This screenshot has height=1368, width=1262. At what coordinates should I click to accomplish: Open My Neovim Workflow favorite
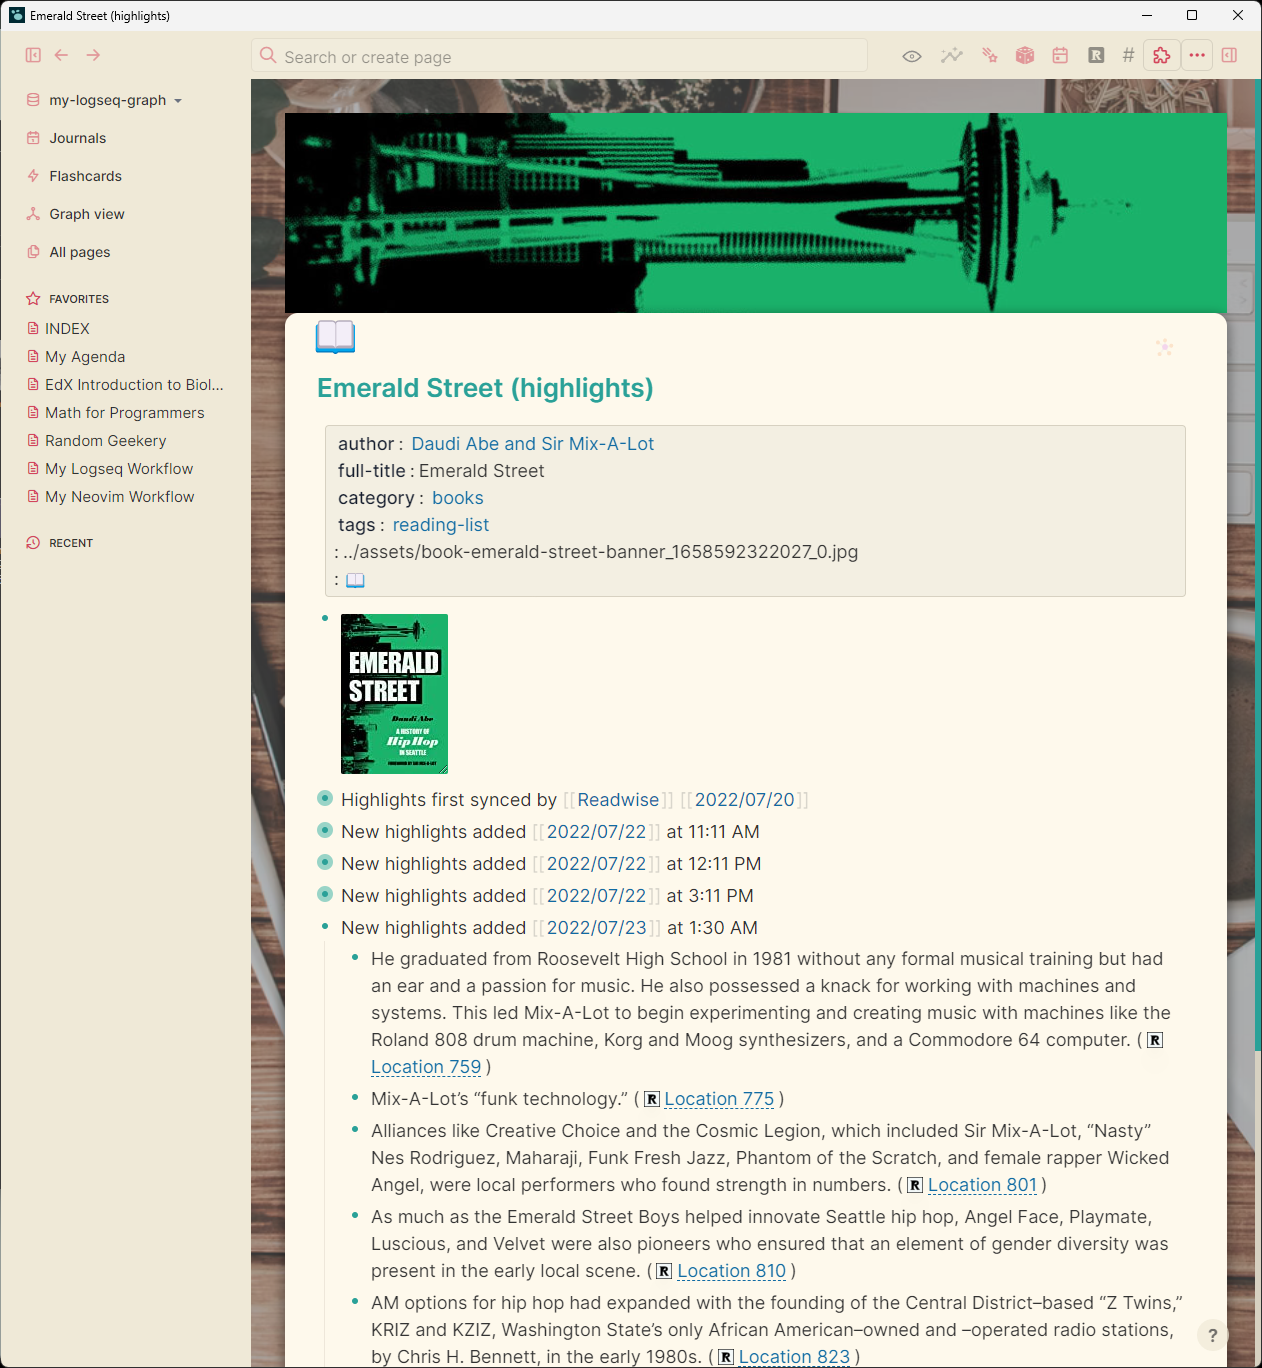[119, 497]
